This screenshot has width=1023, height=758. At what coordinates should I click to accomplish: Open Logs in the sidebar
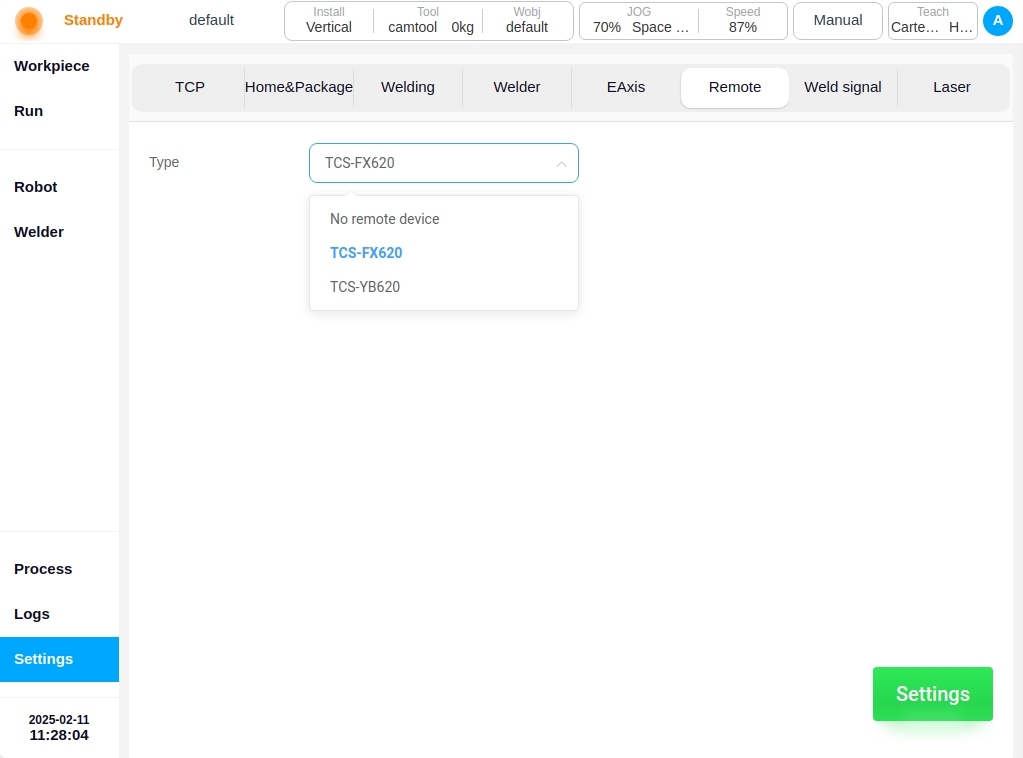[x=32, y=614]
